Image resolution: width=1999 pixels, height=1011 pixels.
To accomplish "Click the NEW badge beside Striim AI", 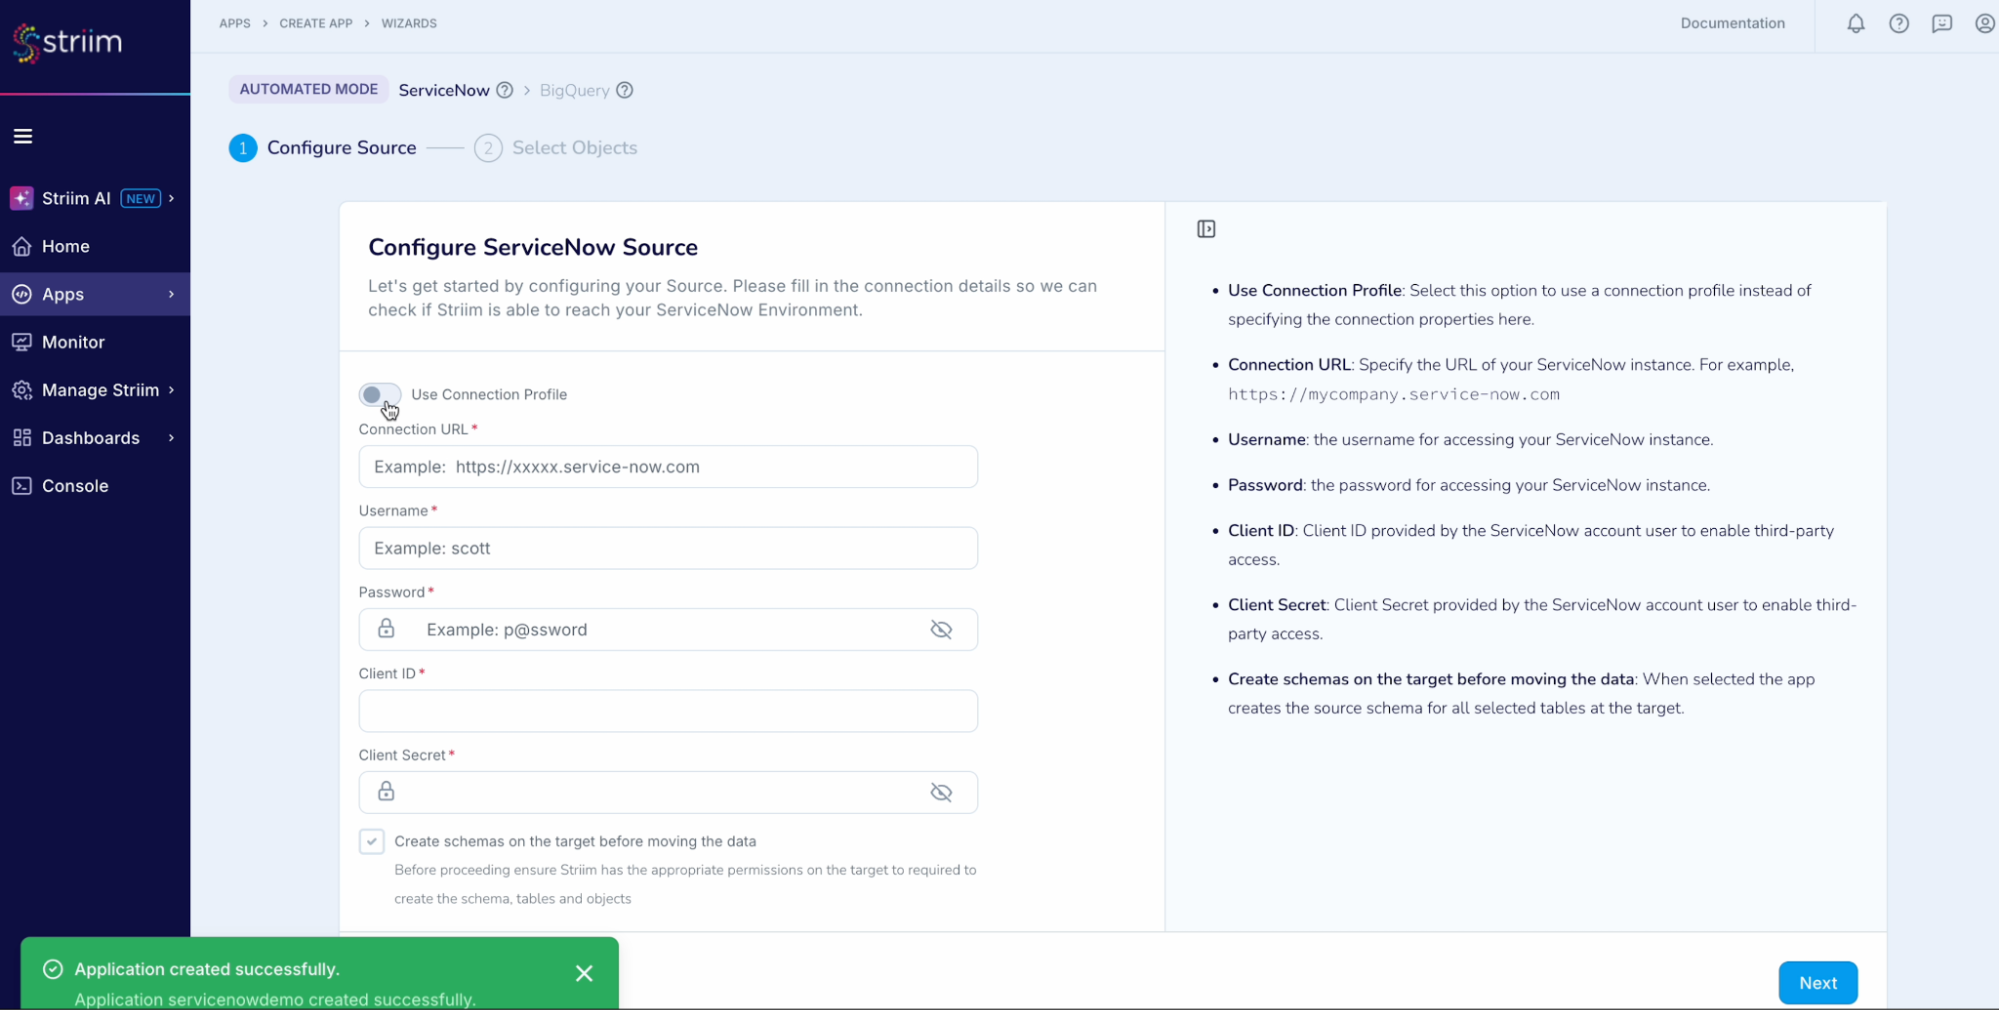I will (x=141, y=198).
